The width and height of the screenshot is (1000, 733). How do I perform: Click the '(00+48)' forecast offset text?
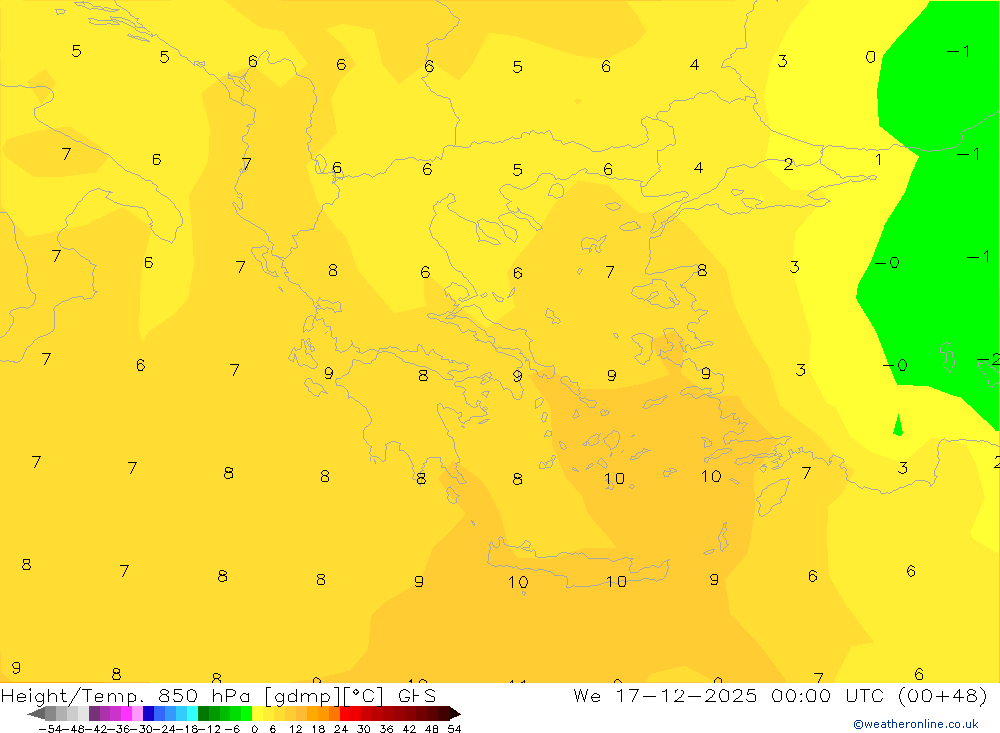(x=943, y=695)
